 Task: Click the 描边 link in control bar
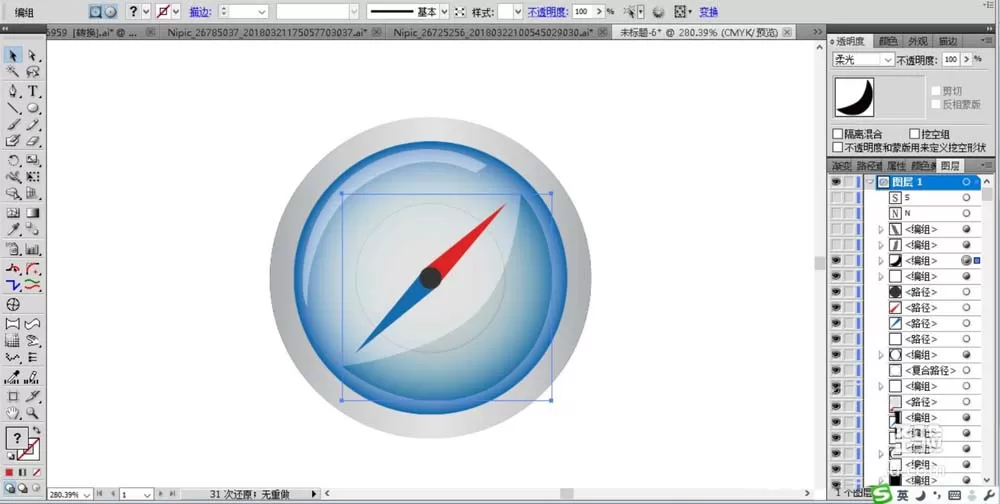click(x=200, y=11)
